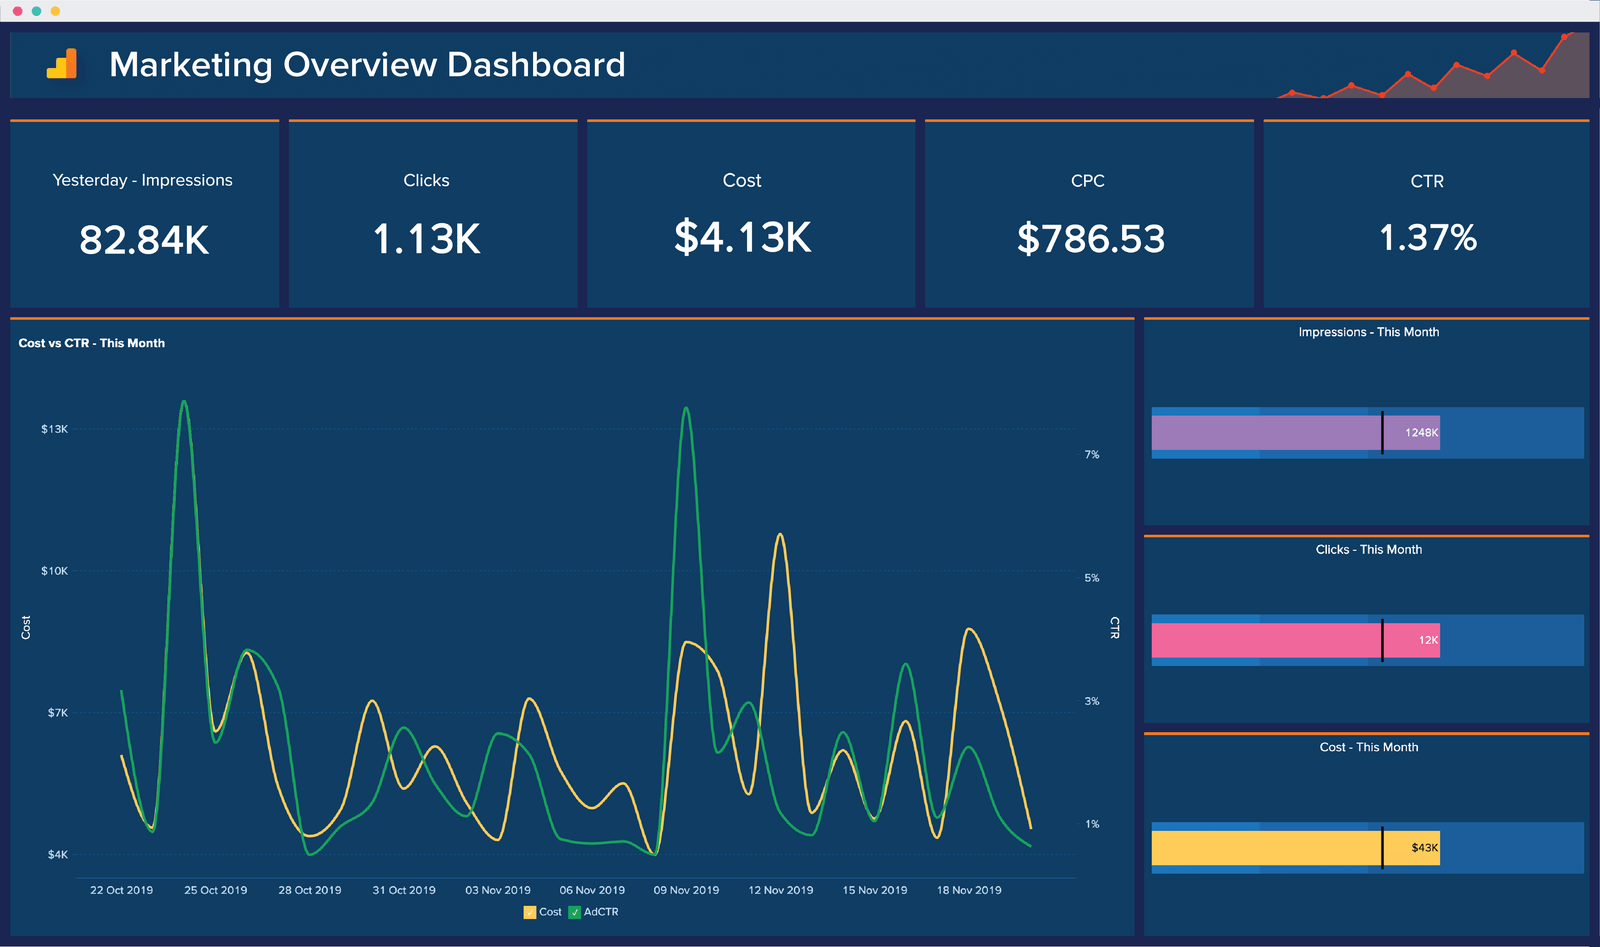The image size is (1600, 947).
Task: Click the Cost - This Month title
Action: click(1369, 747)
